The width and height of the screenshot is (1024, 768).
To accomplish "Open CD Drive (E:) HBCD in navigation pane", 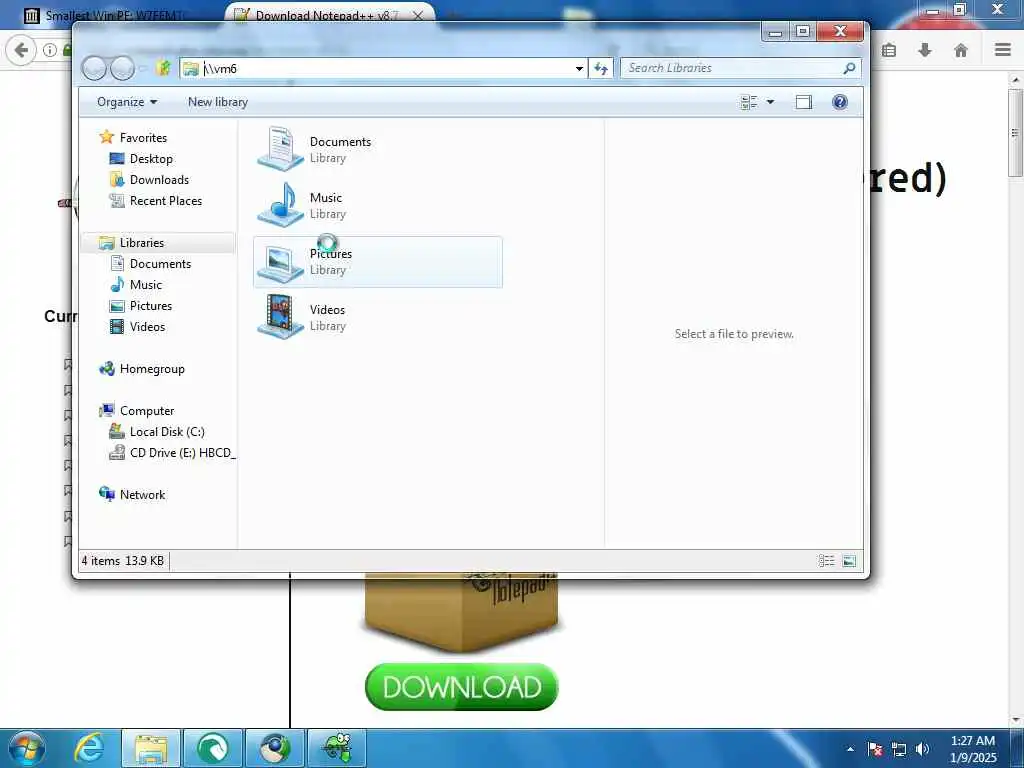I will [182, 453].
